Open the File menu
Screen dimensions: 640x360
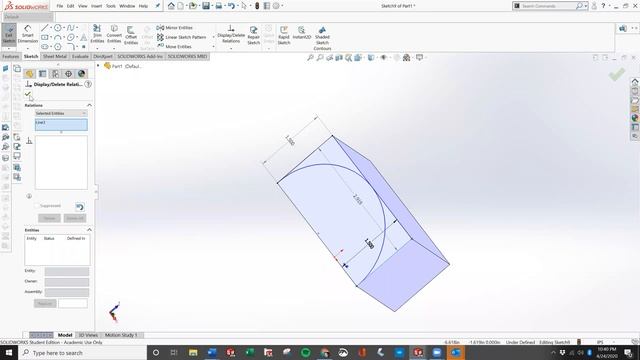[x=60, y=6]
